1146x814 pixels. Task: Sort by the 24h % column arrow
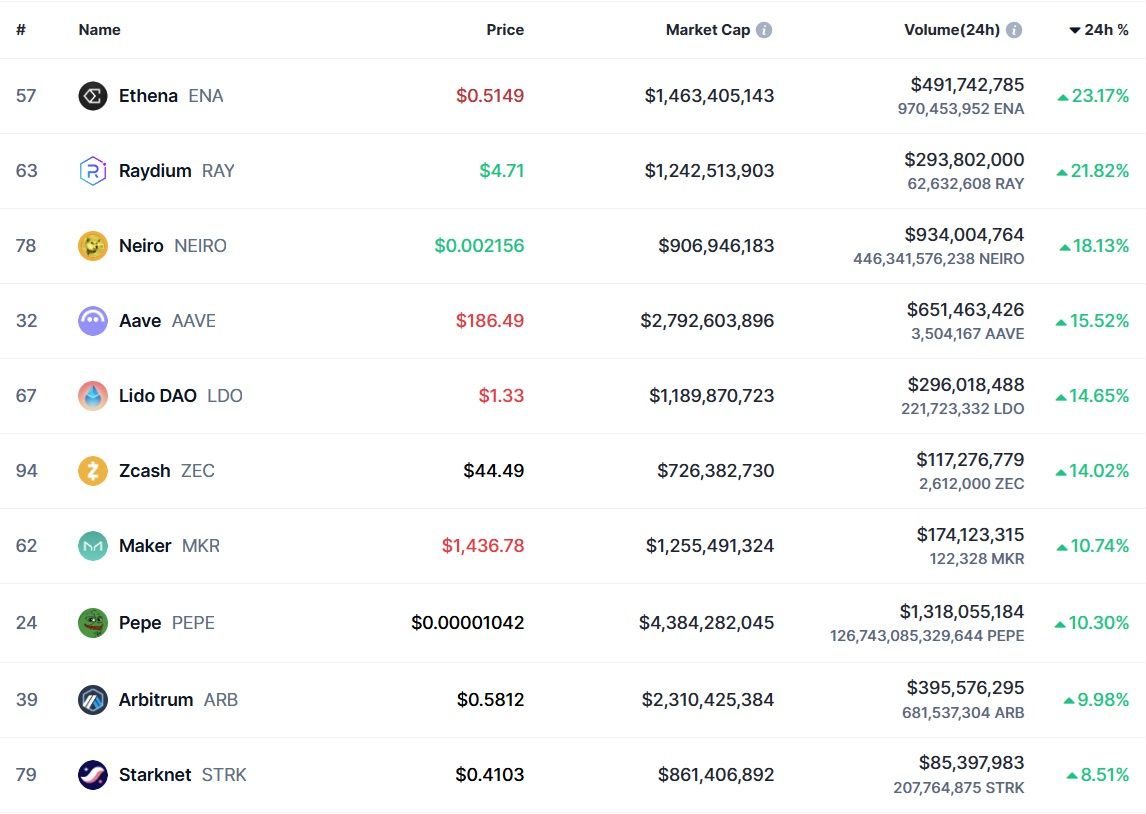pyautogui.click(x=1074, y=30)
